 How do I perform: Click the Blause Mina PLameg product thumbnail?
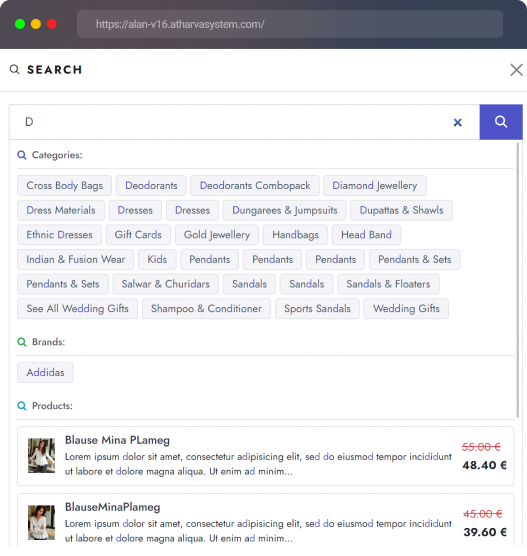41,456
